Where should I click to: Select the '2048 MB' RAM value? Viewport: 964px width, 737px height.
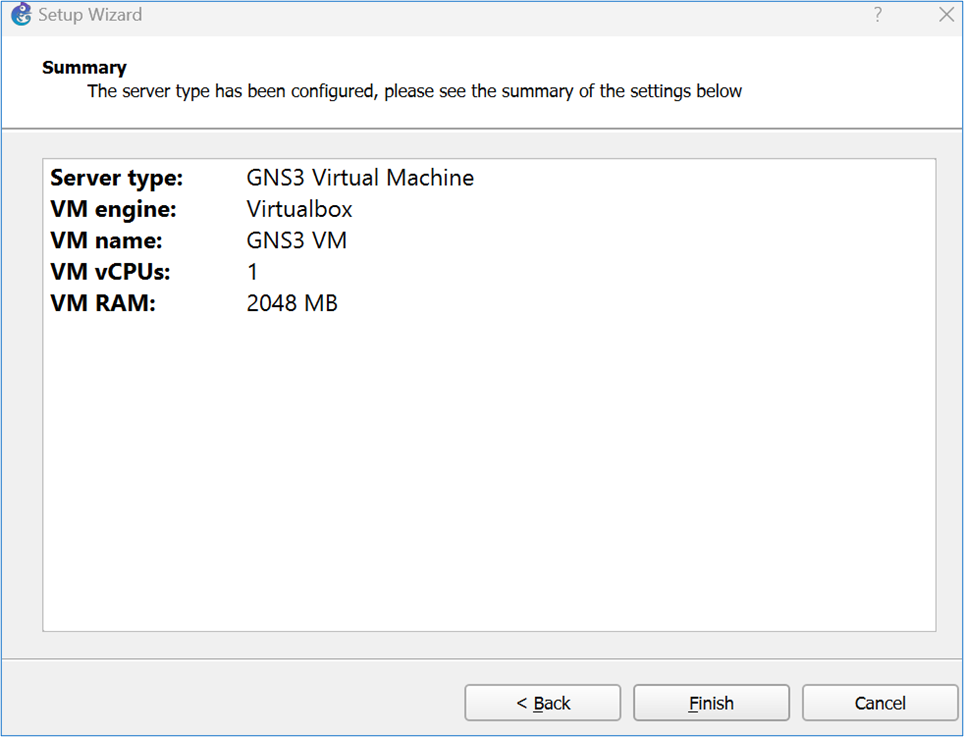(x=292, y=303)
